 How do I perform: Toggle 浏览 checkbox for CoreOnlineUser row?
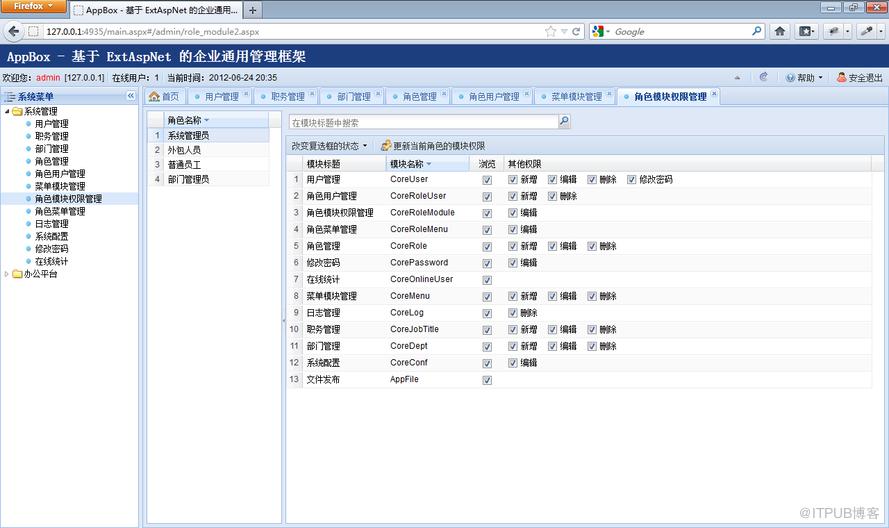(x=487, y=280)
